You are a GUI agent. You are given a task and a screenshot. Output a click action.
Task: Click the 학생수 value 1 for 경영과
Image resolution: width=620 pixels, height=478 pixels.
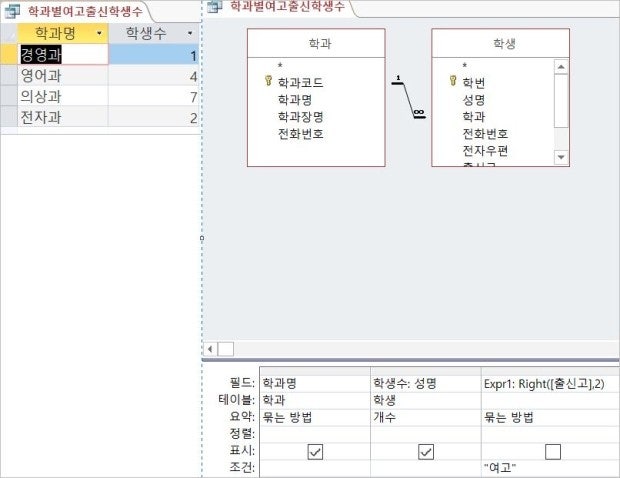click(153, 54)
